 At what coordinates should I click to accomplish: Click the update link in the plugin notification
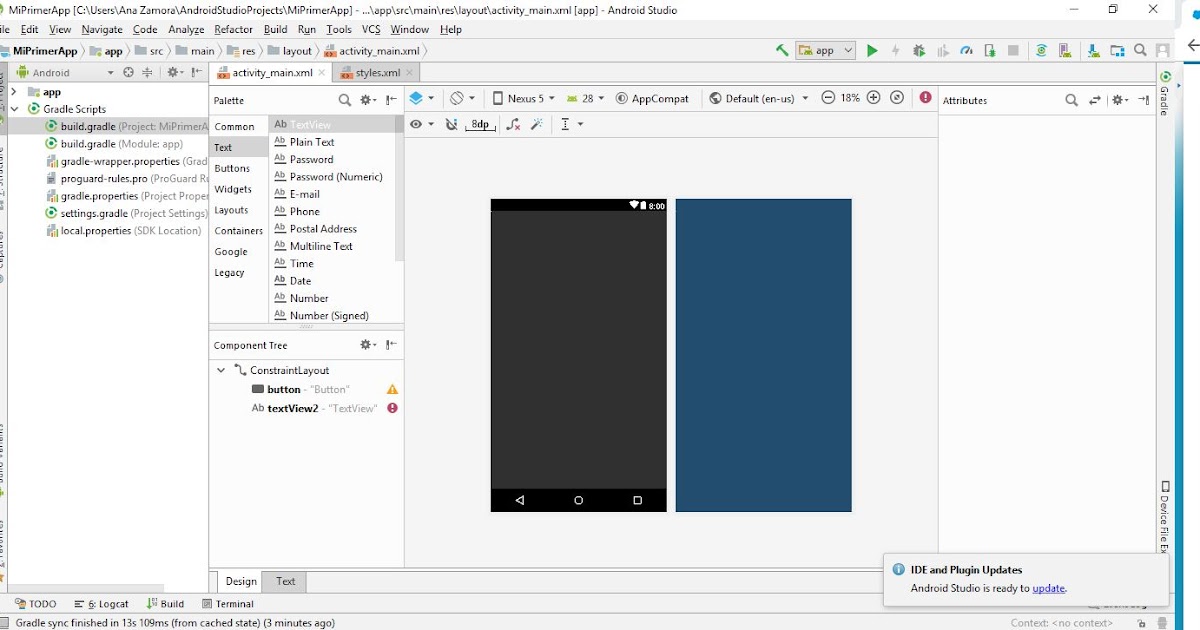pyautogui.click(x=1048, y=589)
